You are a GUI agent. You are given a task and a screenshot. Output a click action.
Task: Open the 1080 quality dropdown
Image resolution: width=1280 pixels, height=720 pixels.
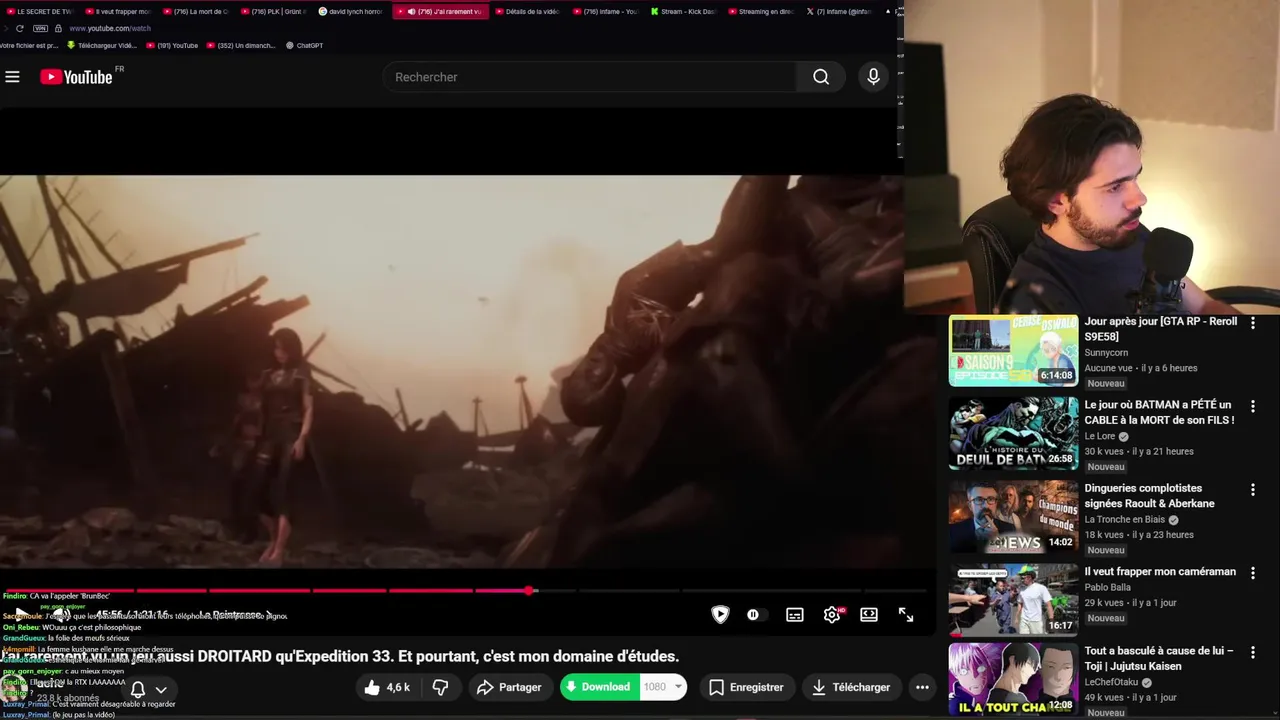click(663, 687)
